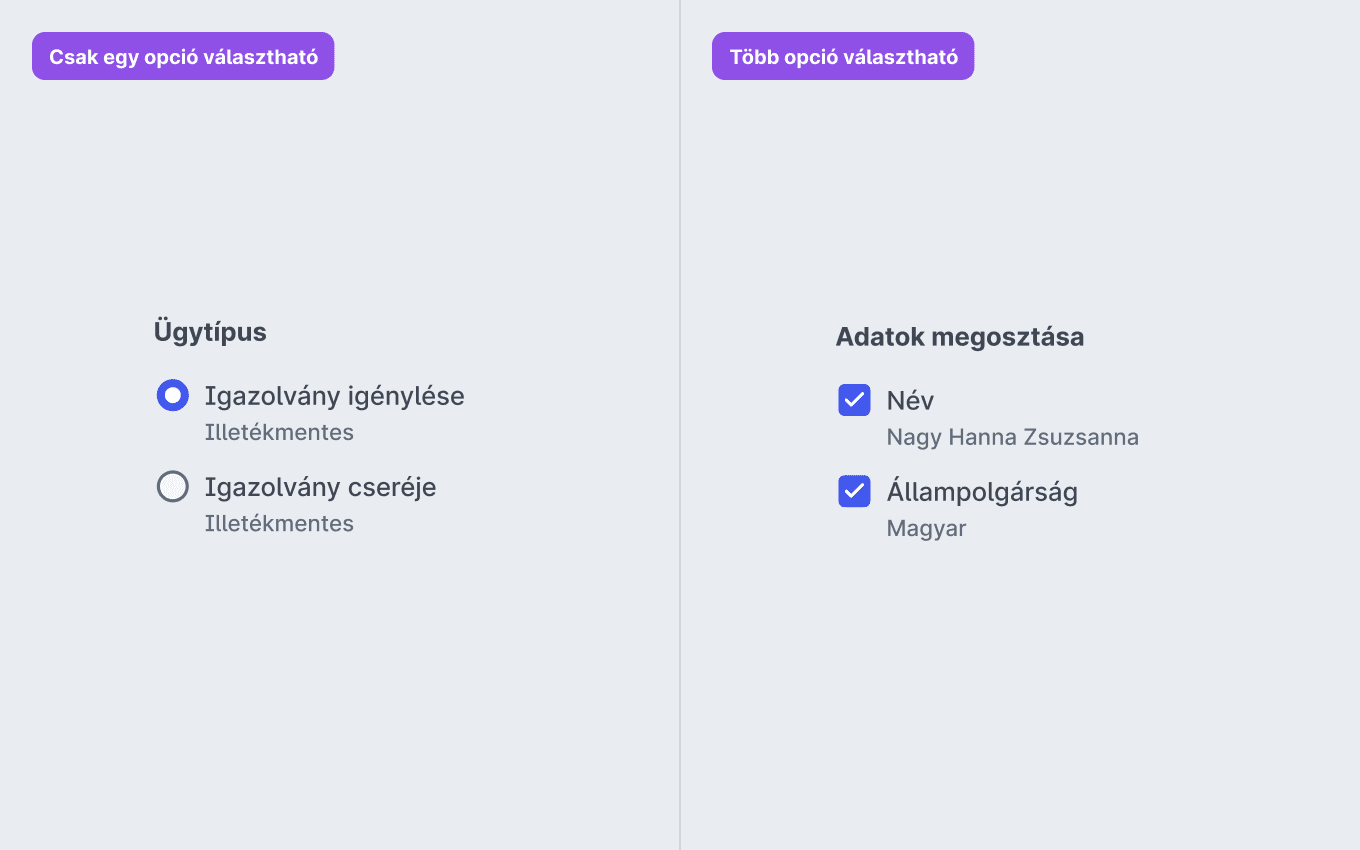Click the filled dot of the selected radio
1360x850 pixels.
pos(173,396)
